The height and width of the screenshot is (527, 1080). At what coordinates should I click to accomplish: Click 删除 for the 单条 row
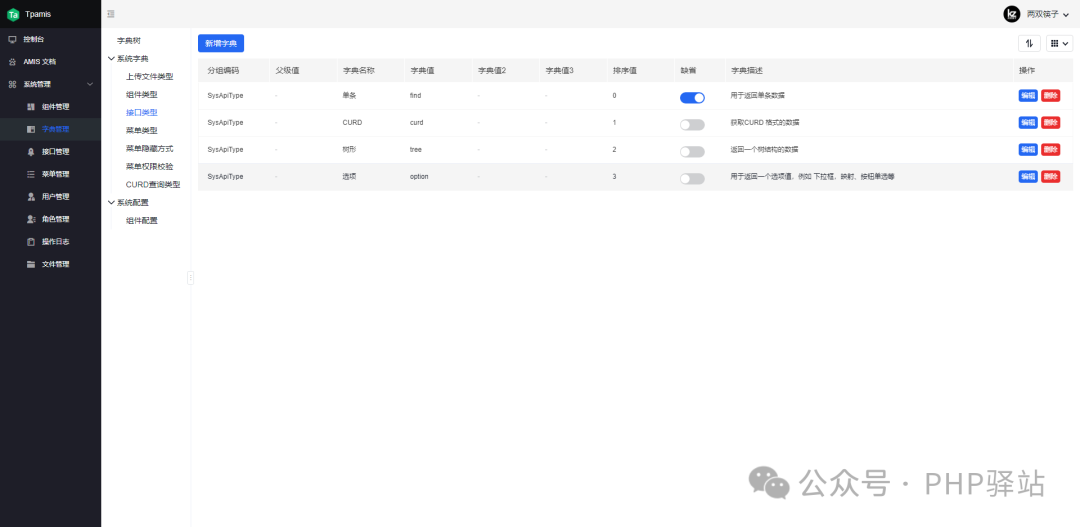pyautogui.click(x=1050, y=96)
